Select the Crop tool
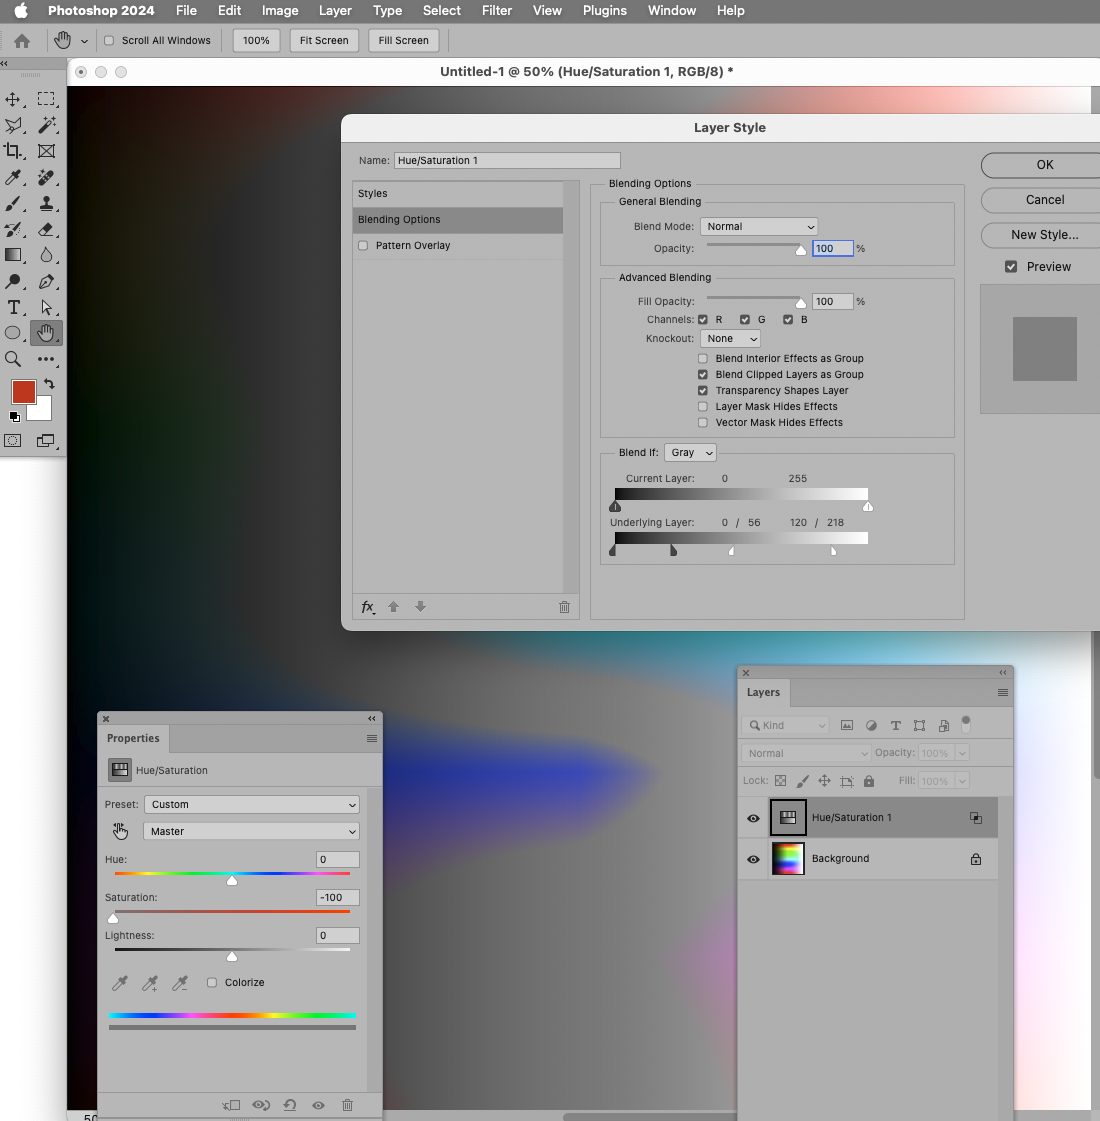This screenshot has height=1121, width=1100. point(13,151)
